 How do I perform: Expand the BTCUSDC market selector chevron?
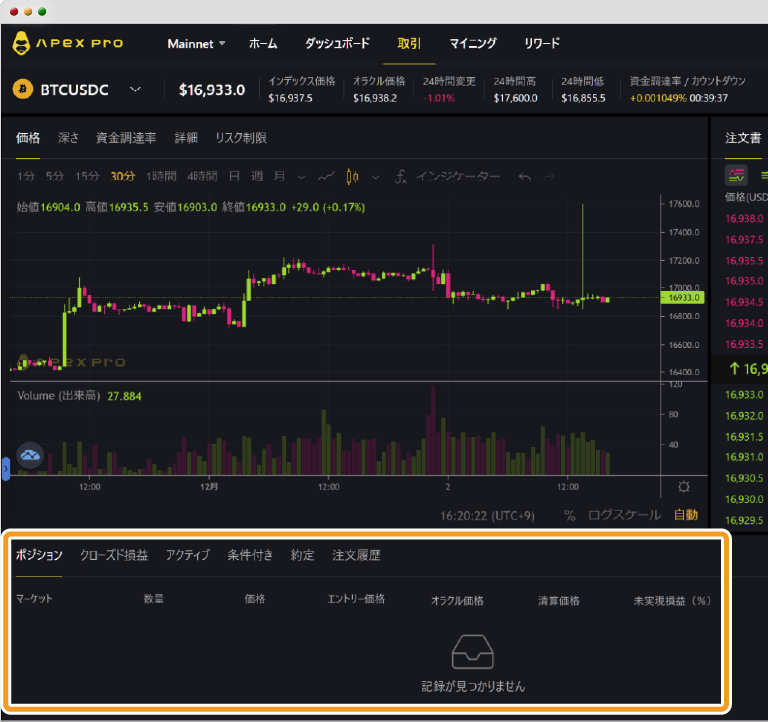135,89
